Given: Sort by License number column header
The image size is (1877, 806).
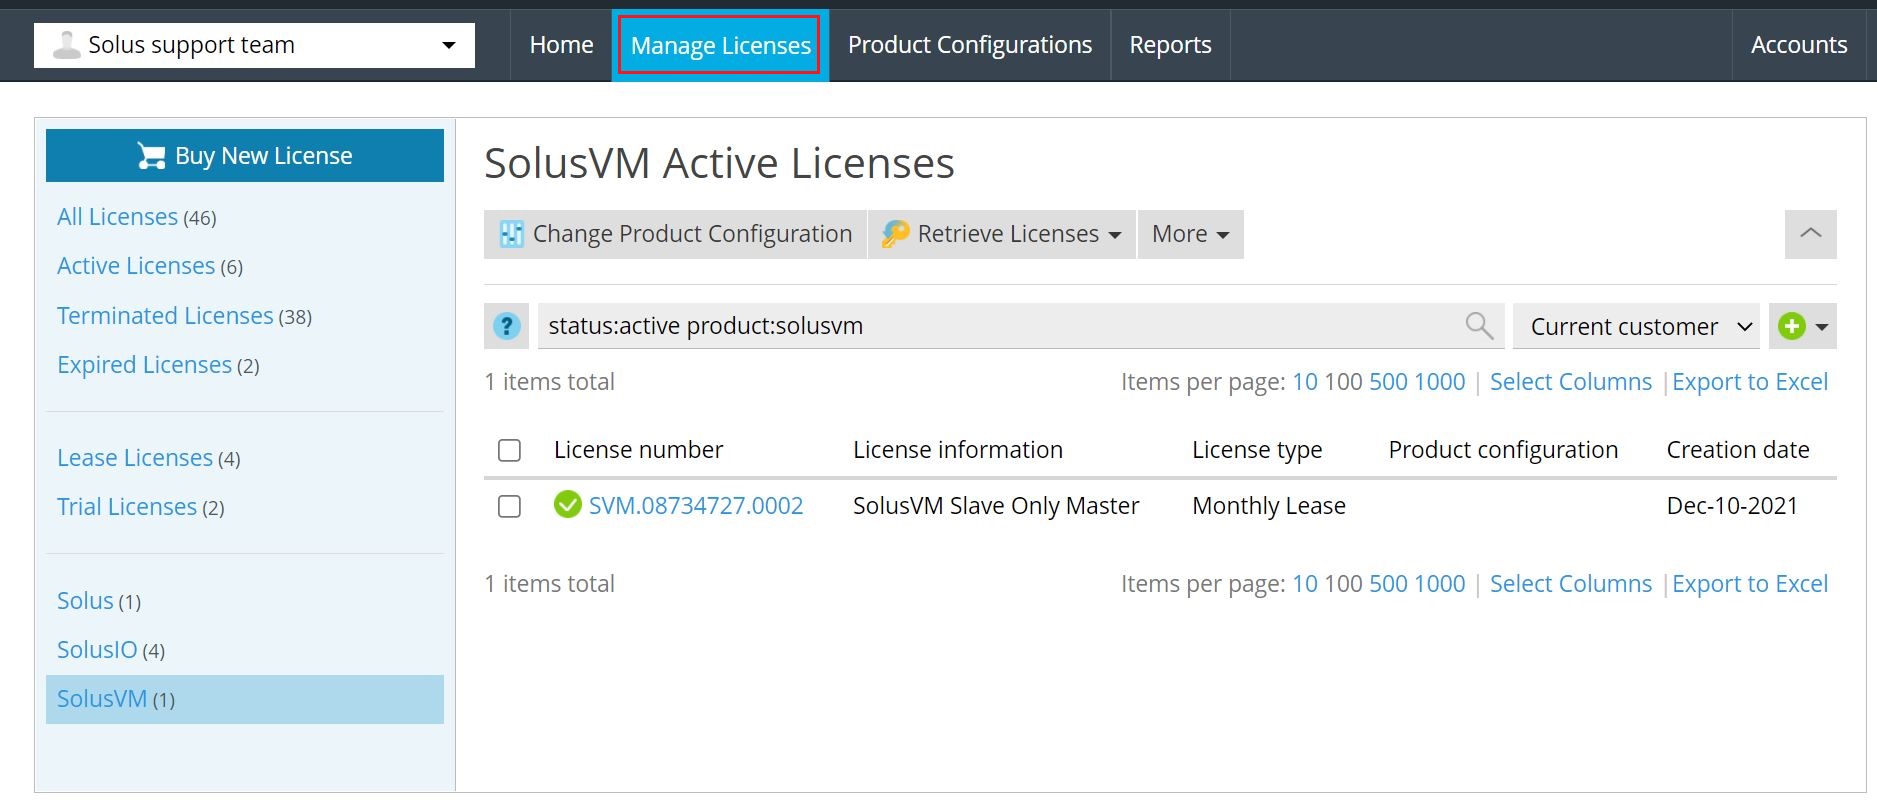Looking at the screenshot, I should pyautogui.click(x=638, y=450).
